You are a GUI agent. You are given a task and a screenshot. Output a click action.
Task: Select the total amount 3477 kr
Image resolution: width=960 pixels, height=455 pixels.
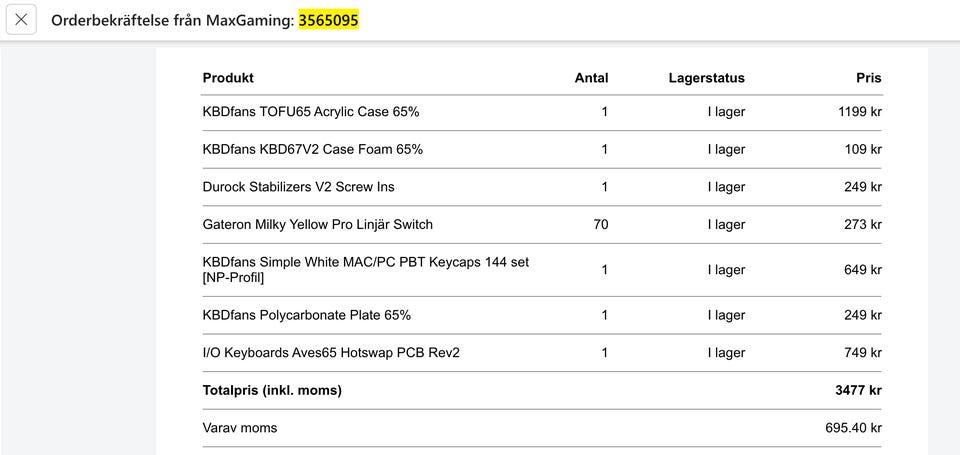(858, 390)
